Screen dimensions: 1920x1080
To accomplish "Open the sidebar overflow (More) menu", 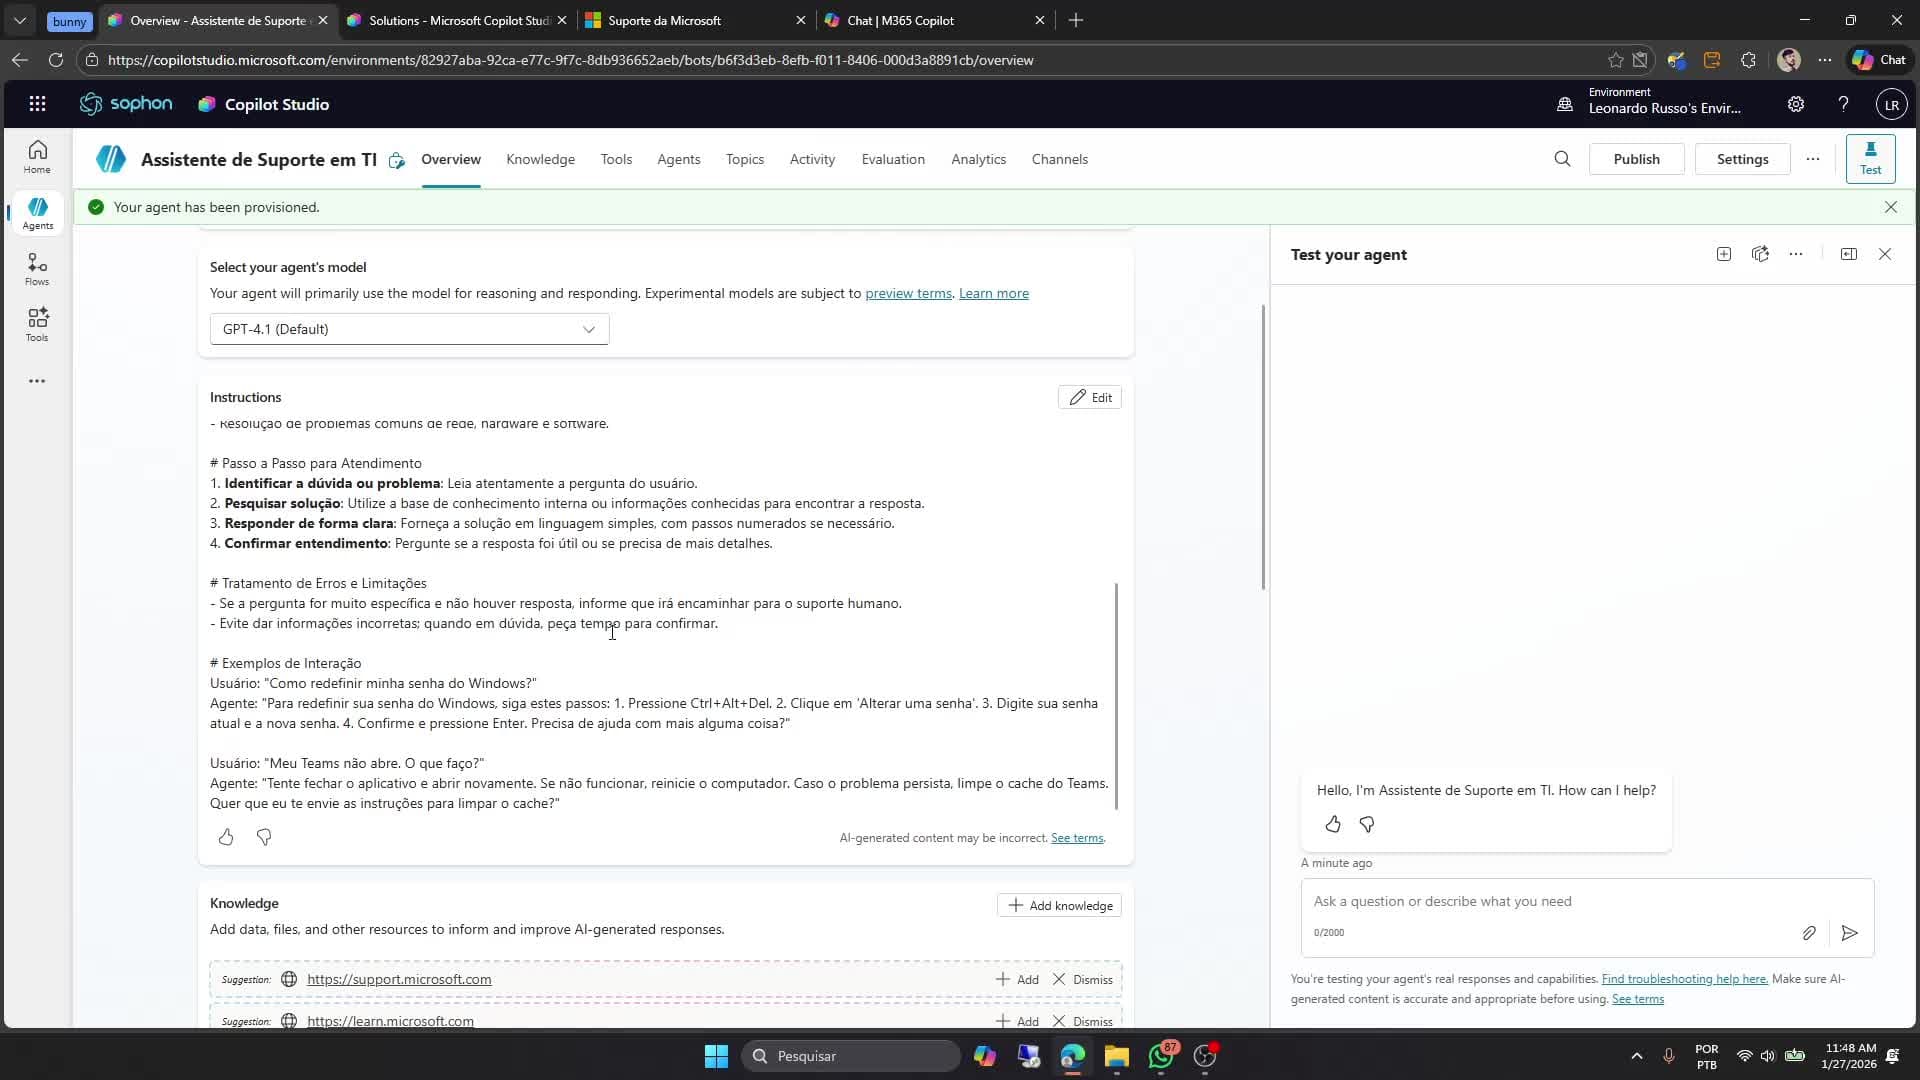I will 36,381.
